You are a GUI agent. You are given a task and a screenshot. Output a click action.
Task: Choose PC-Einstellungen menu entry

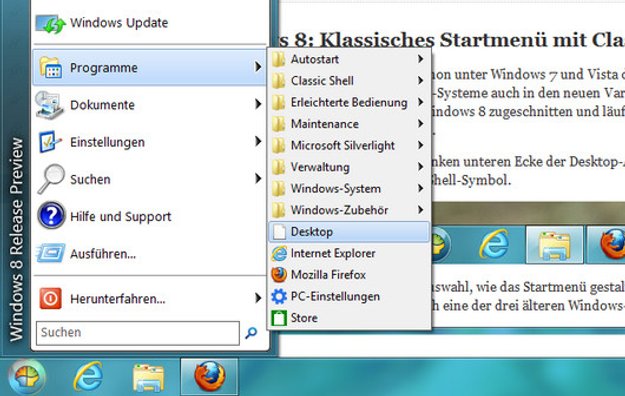pyautogui.click(x=349, y=296)
